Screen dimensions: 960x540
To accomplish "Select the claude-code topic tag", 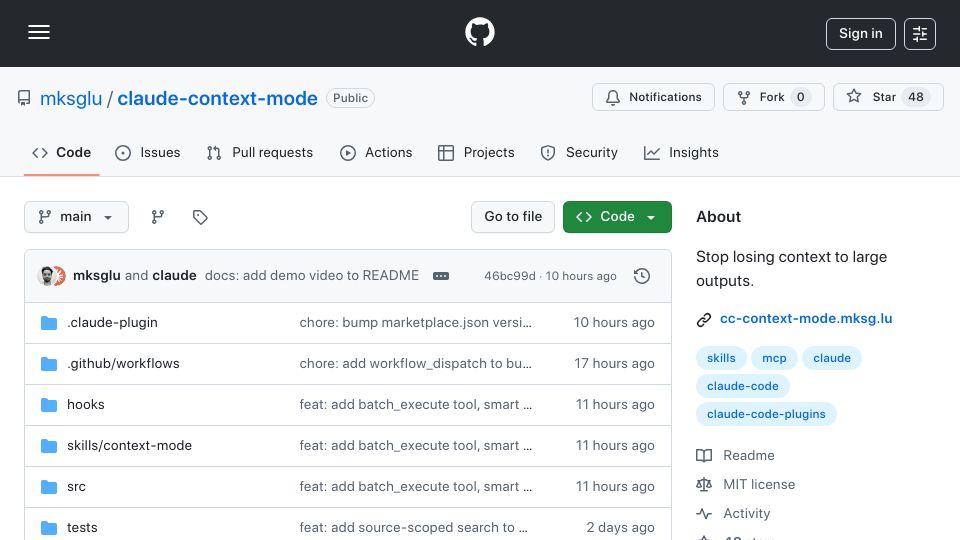I will [743, 386].
